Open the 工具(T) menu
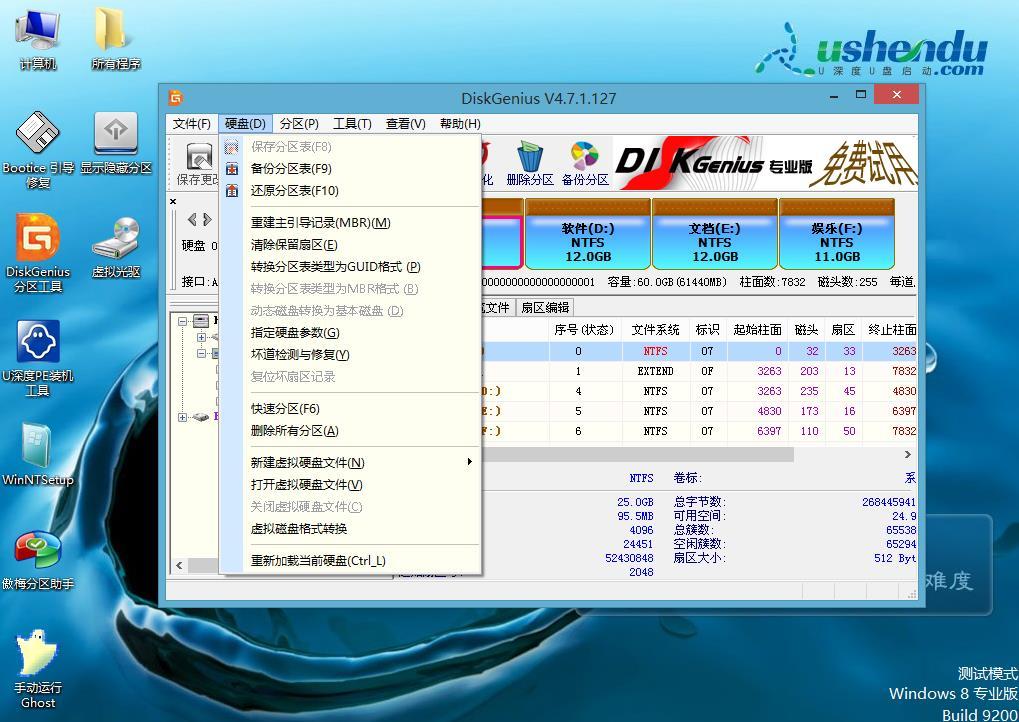1019x722 pixels. [352, 123]
